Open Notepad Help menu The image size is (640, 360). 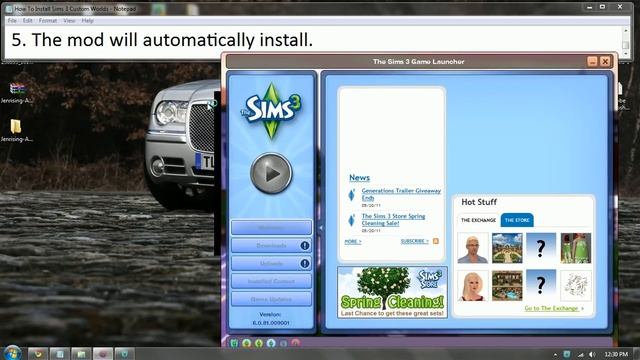[87, 20]
